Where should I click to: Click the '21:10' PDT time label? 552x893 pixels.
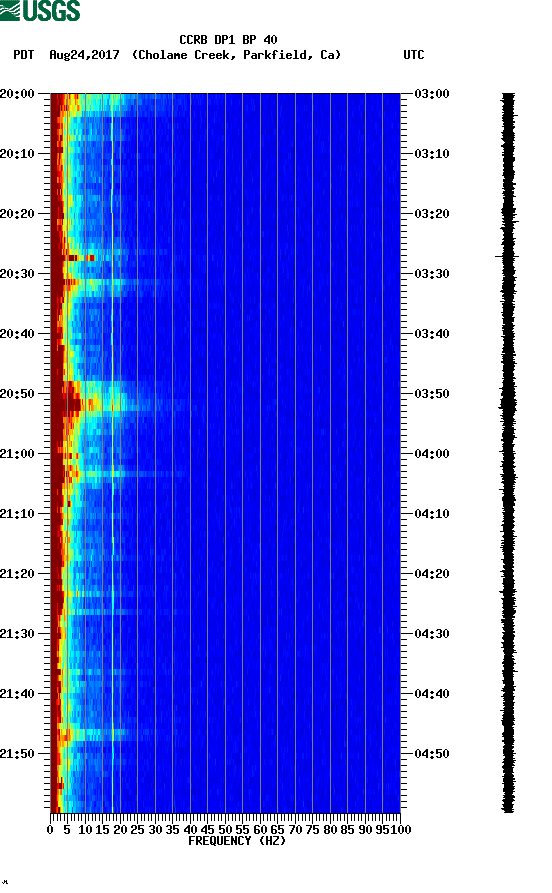tap(17, 514)
